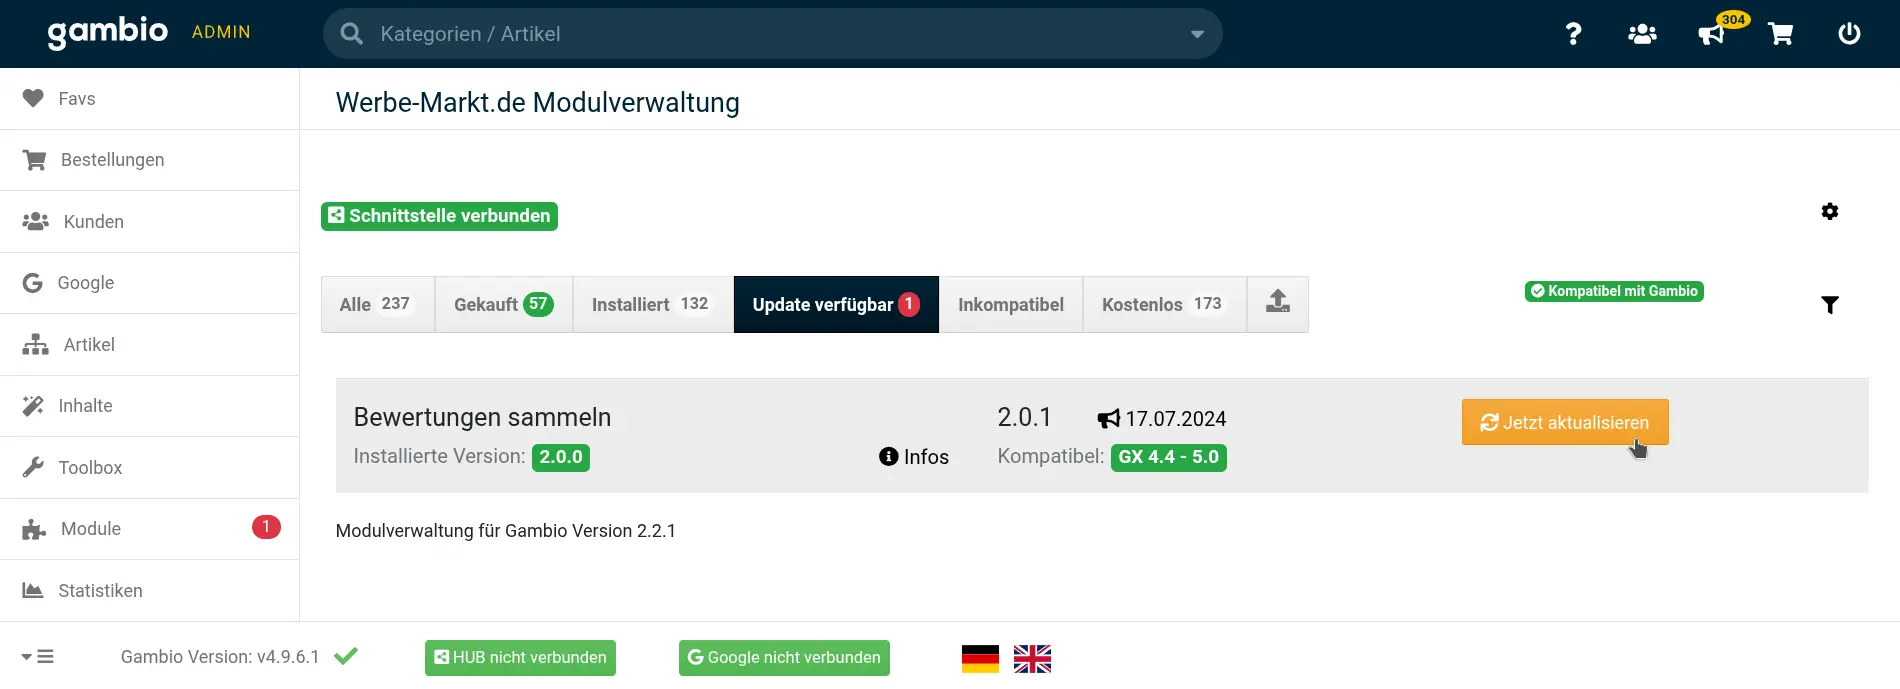This screenshot has height=689, width=1900.
Task: Toggle the Kompatibel mit Gambio filter
Action: pos(1614,291)
